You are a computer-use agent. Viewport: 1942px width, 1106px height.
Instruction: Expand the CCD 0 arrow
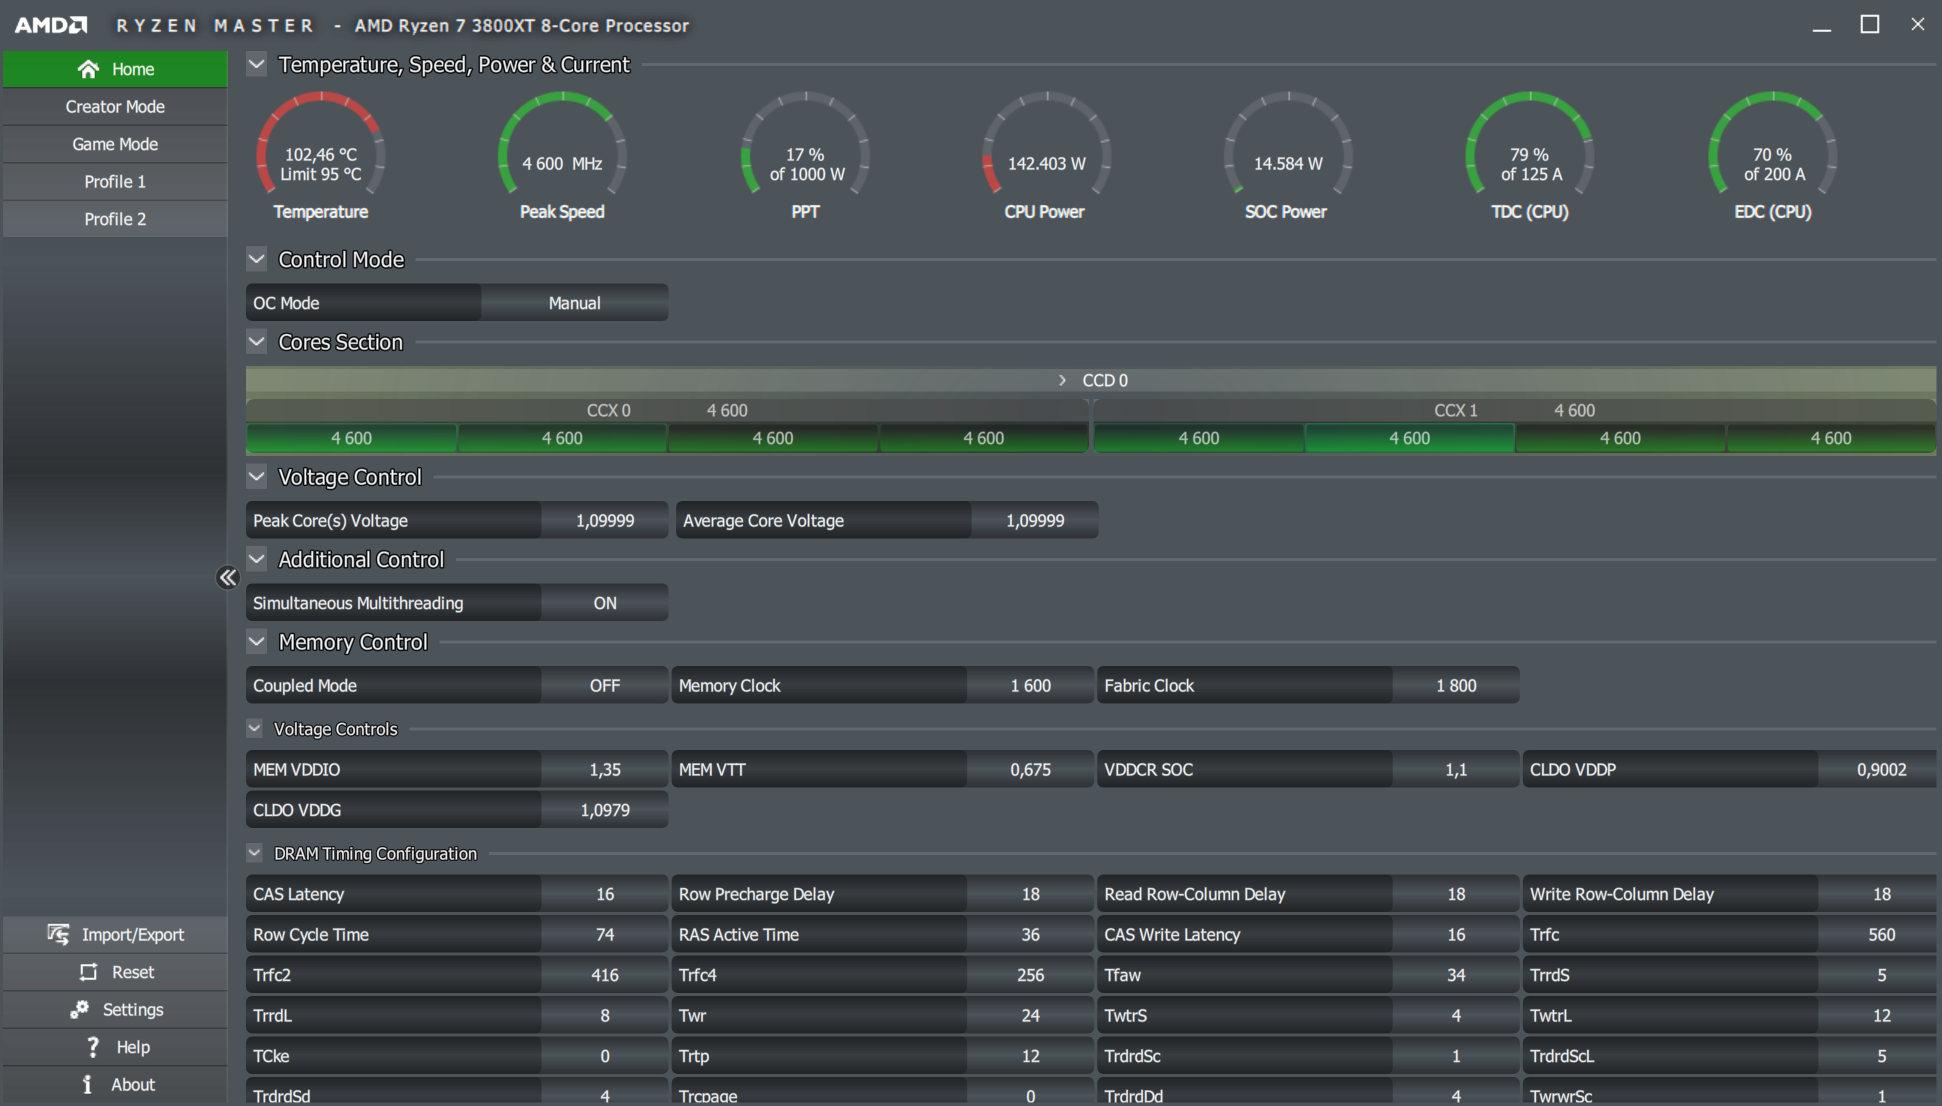[1062, 380]
